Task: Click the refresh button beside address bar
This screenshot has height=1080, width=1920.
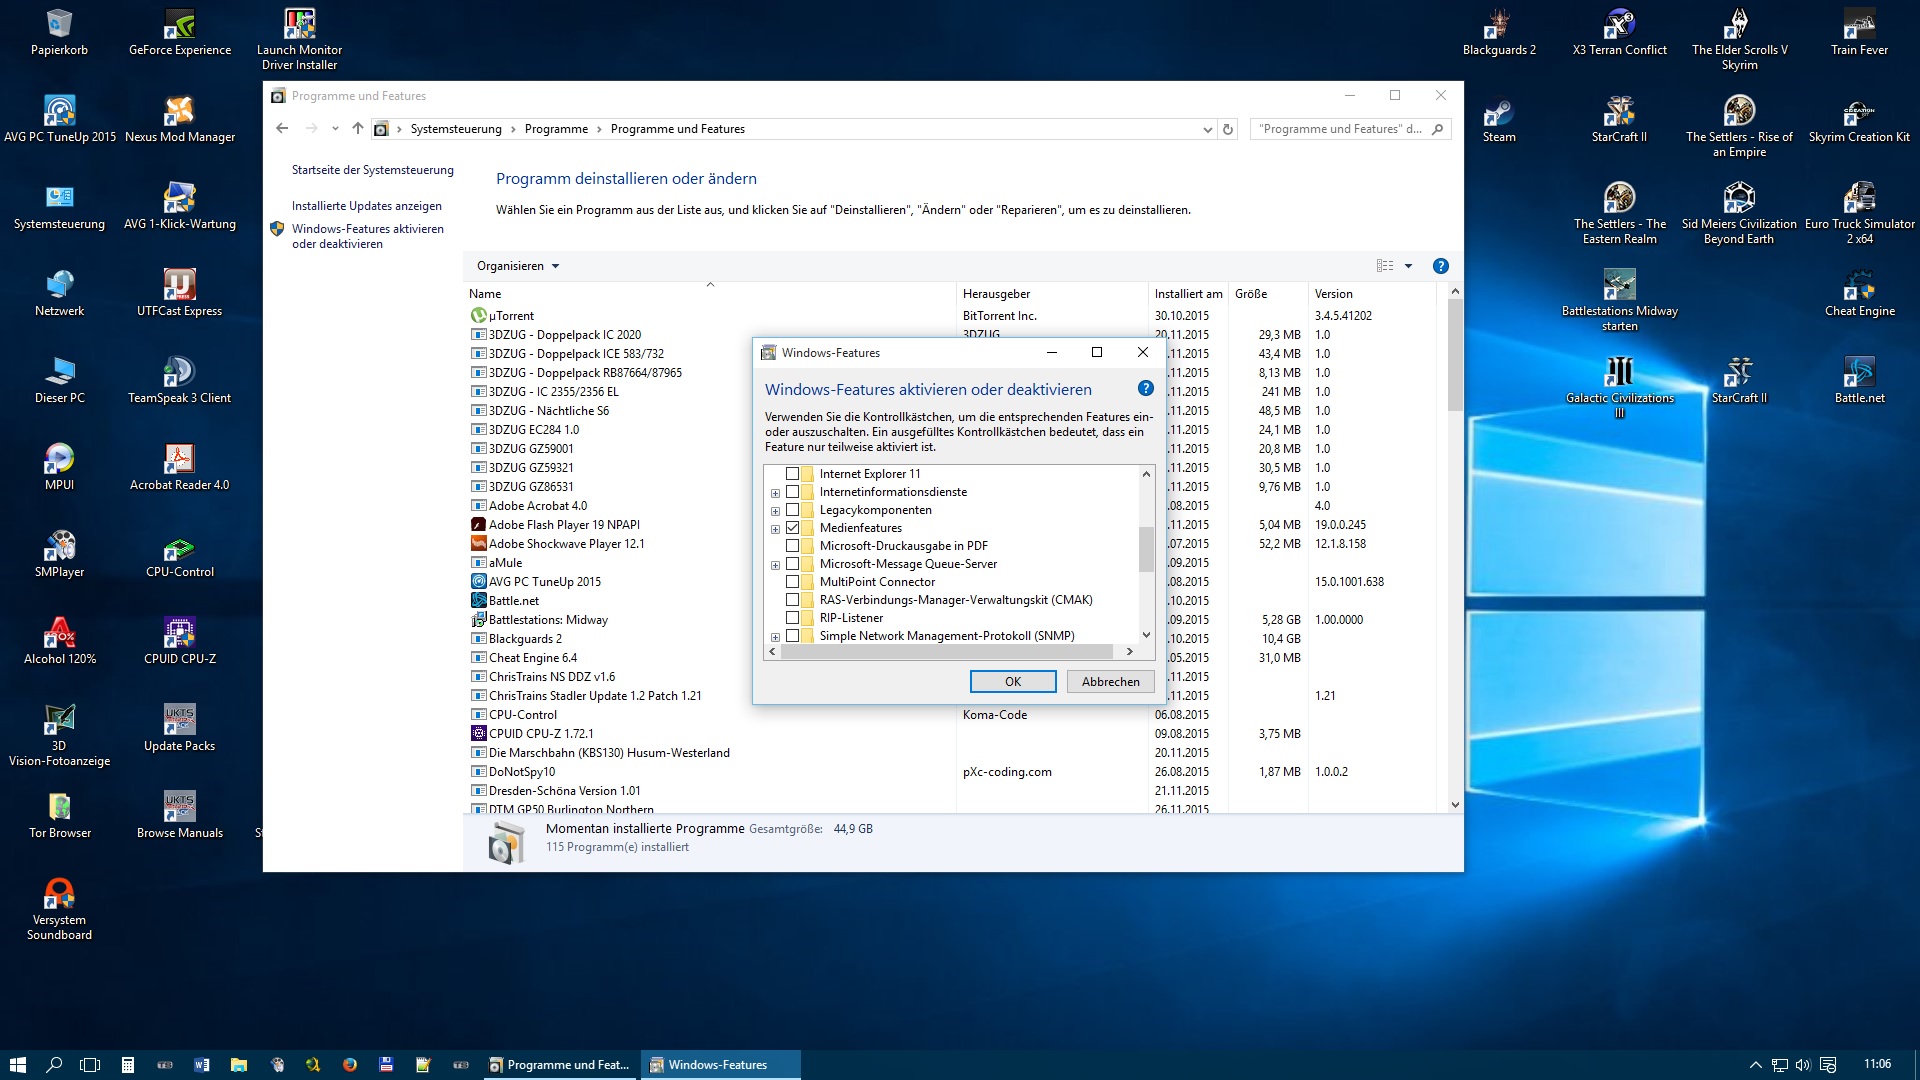Action: pyautogui.click(x=1228, y=129)
